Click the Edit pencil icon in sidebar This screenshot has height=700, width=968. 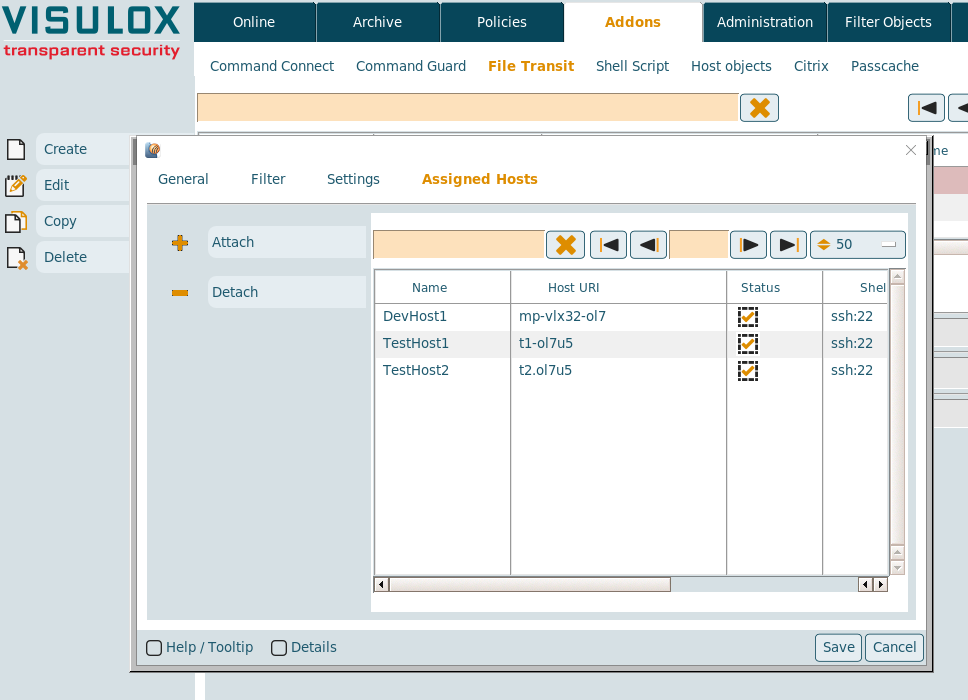point(16,185)
